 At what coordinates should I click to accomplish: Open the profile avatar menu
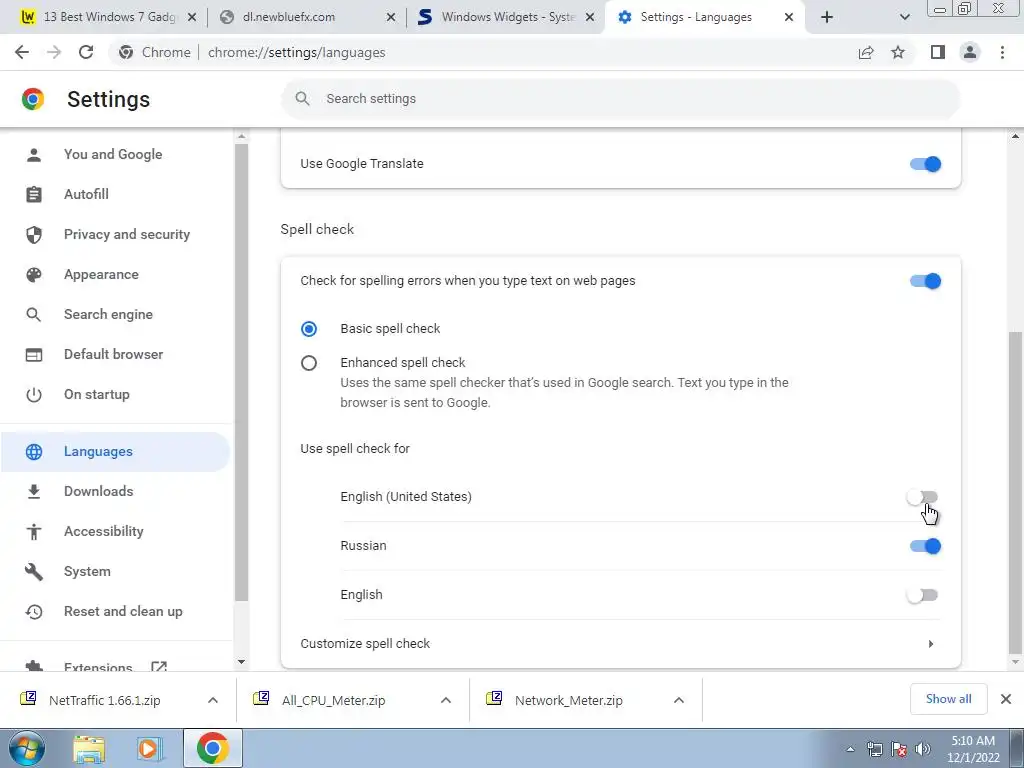970,52
